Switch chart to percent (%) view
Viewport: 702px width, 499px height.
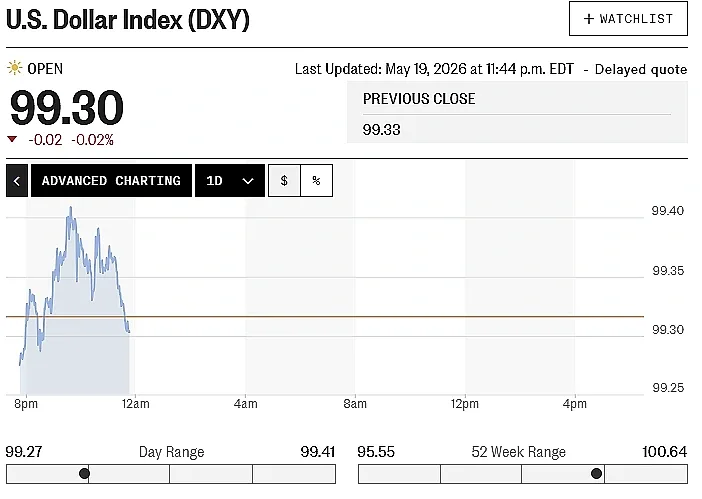point(317,180)
